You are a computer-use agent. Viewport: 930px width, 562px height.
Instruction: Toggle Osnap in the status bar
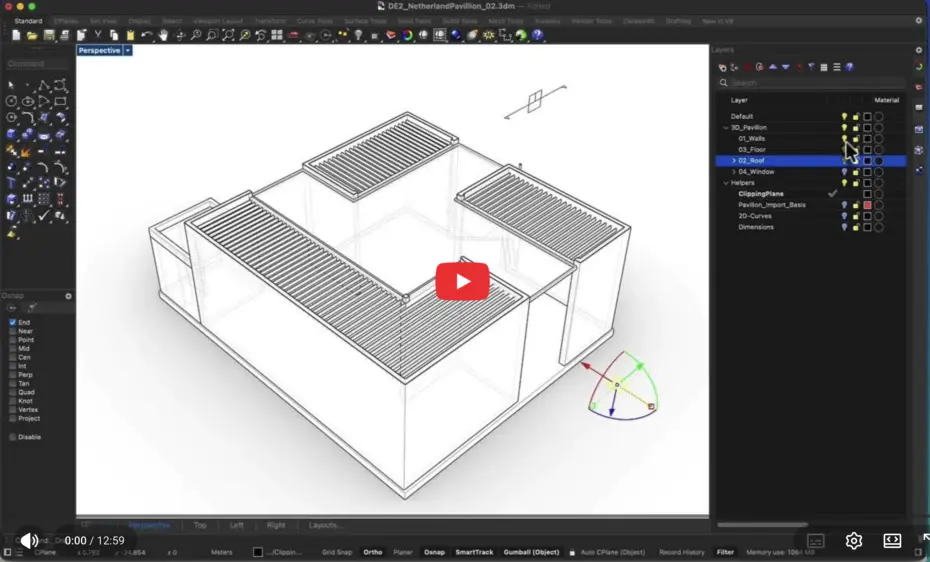434,552
